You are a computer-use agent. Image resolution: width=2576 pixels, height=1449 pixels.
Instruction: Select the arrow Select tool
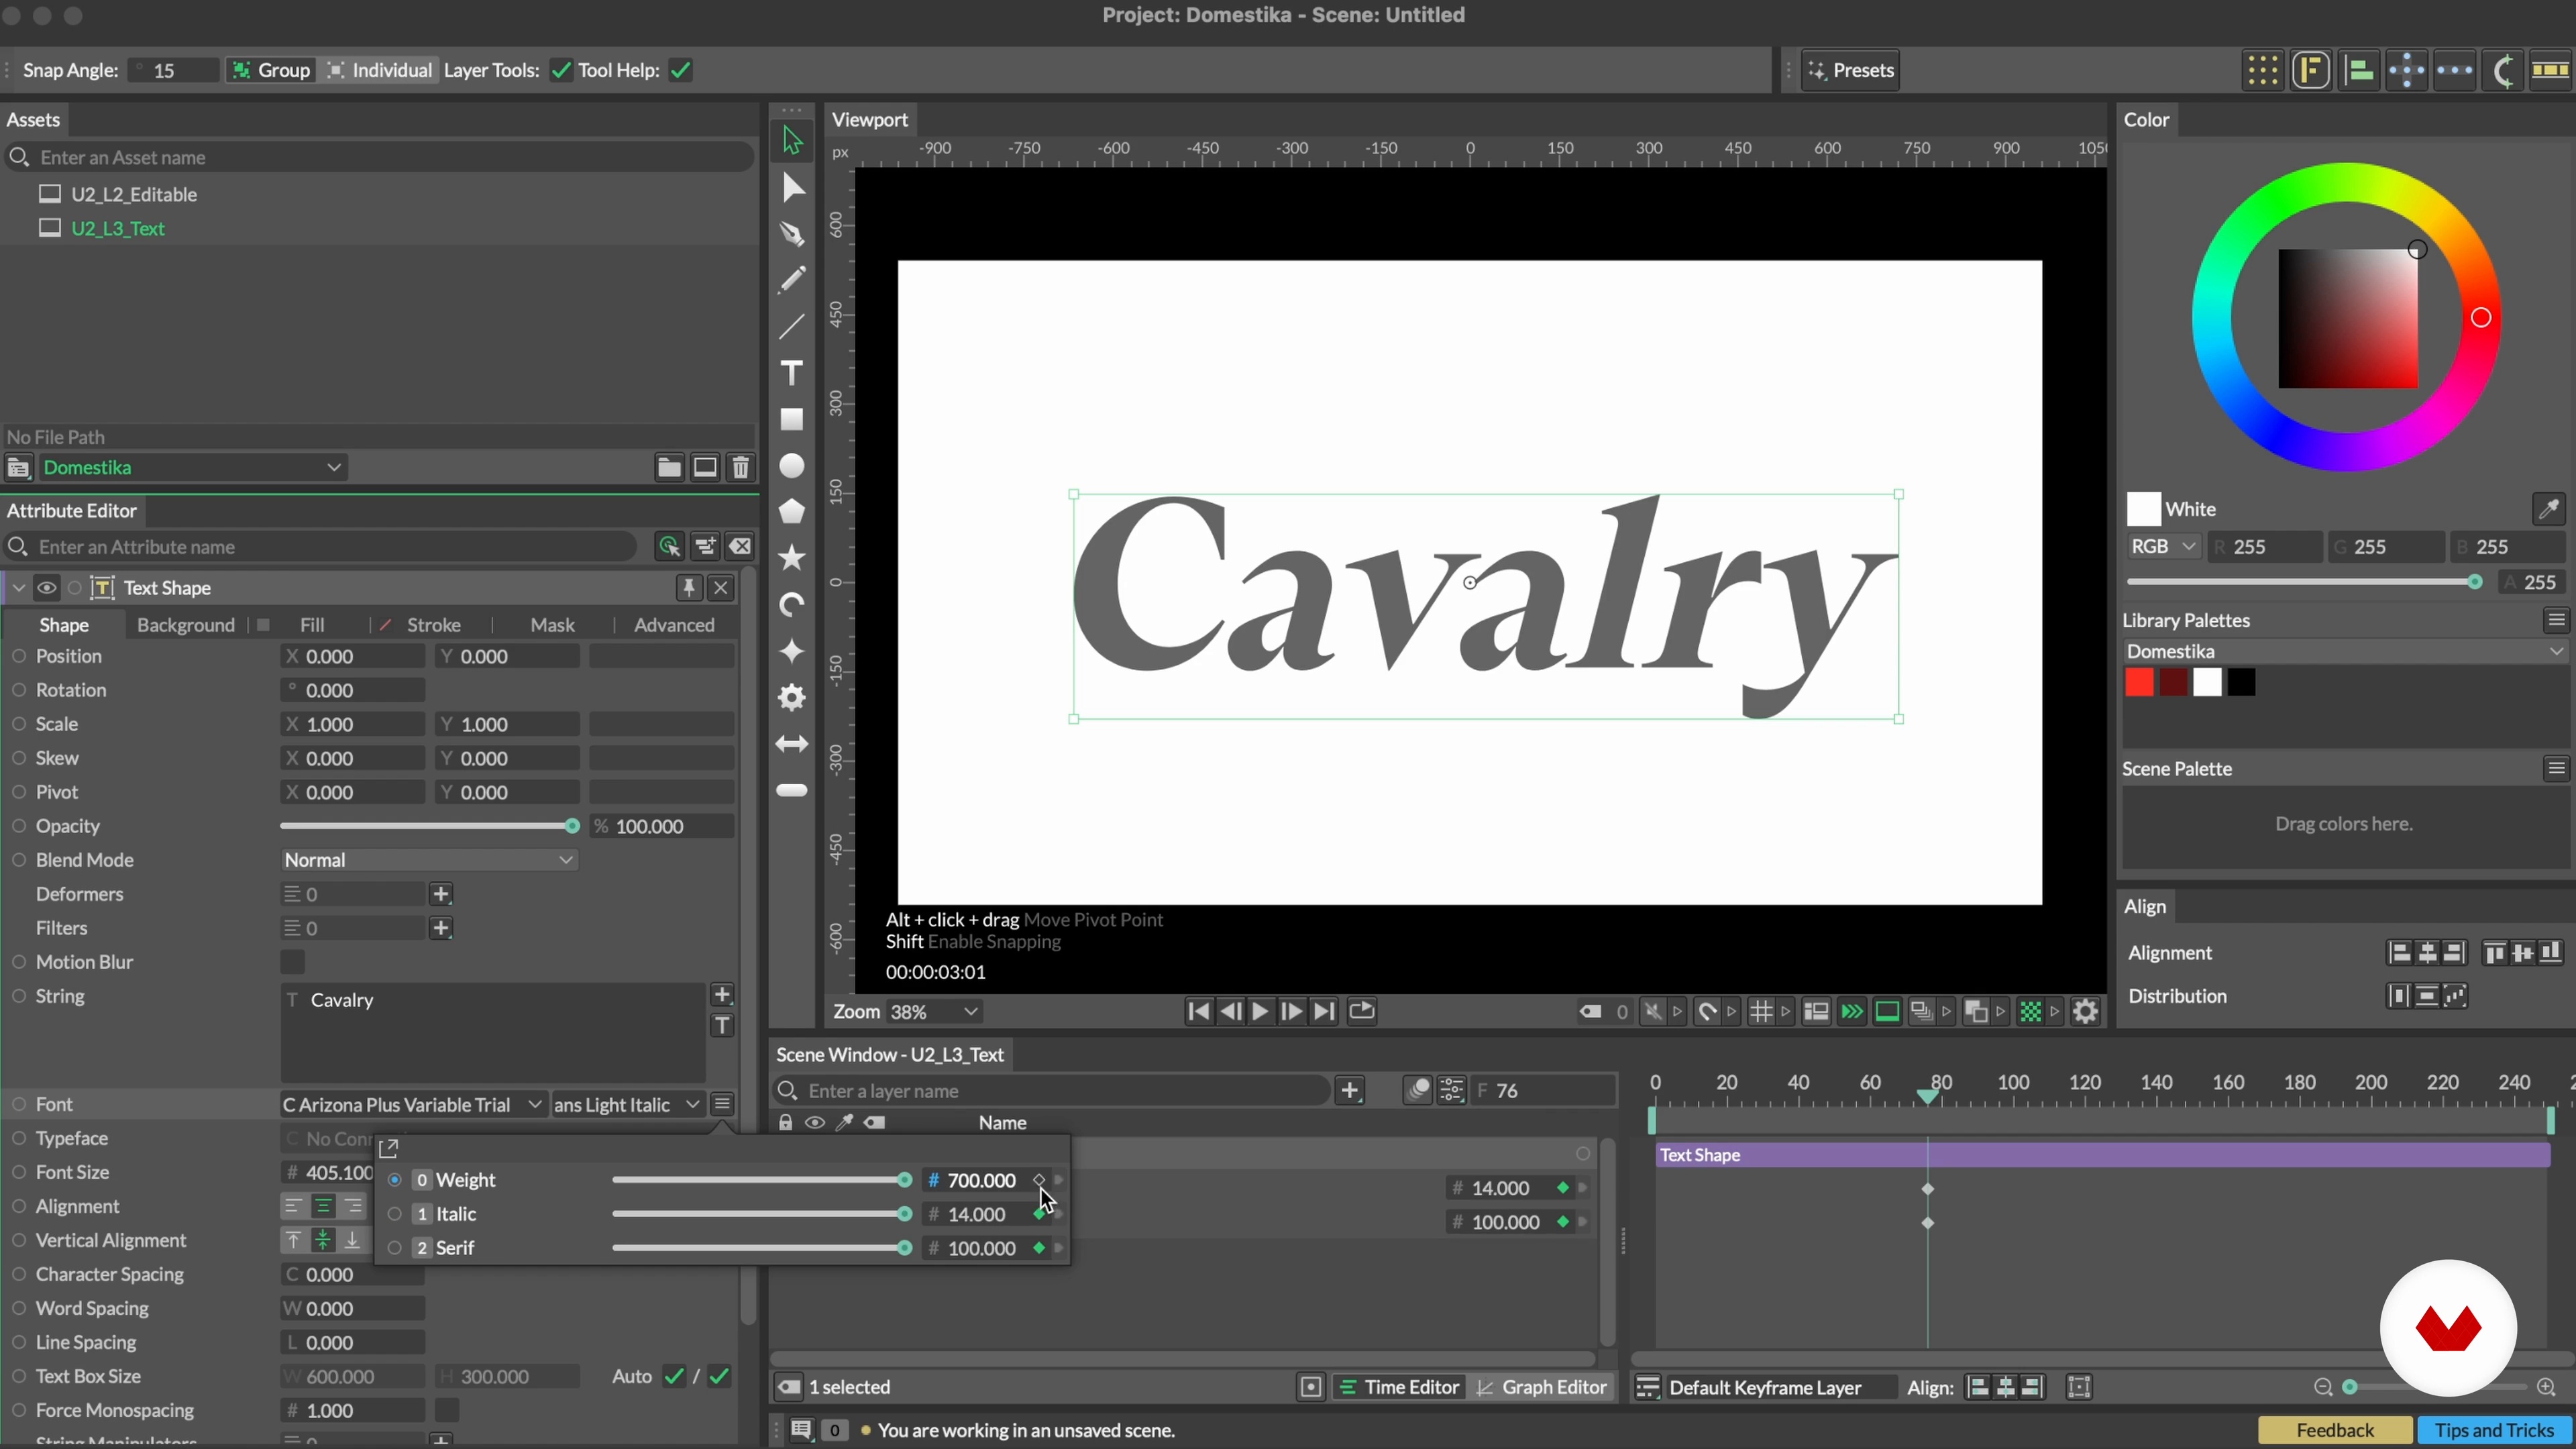792,141
